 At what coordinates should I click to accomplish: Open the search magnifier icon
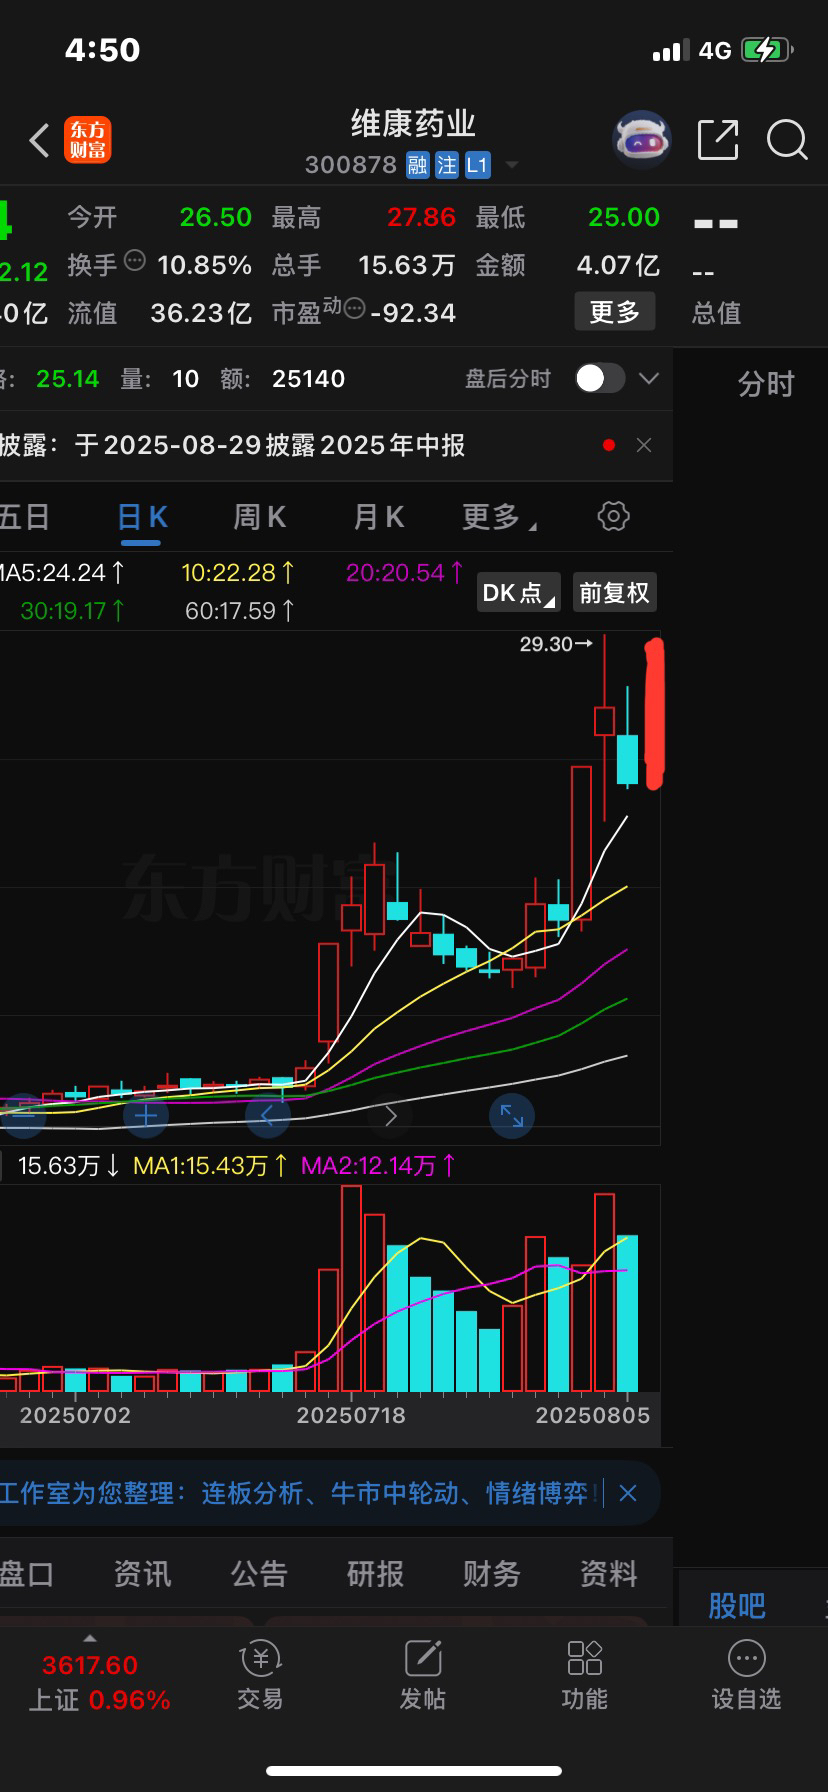(787, 140)
